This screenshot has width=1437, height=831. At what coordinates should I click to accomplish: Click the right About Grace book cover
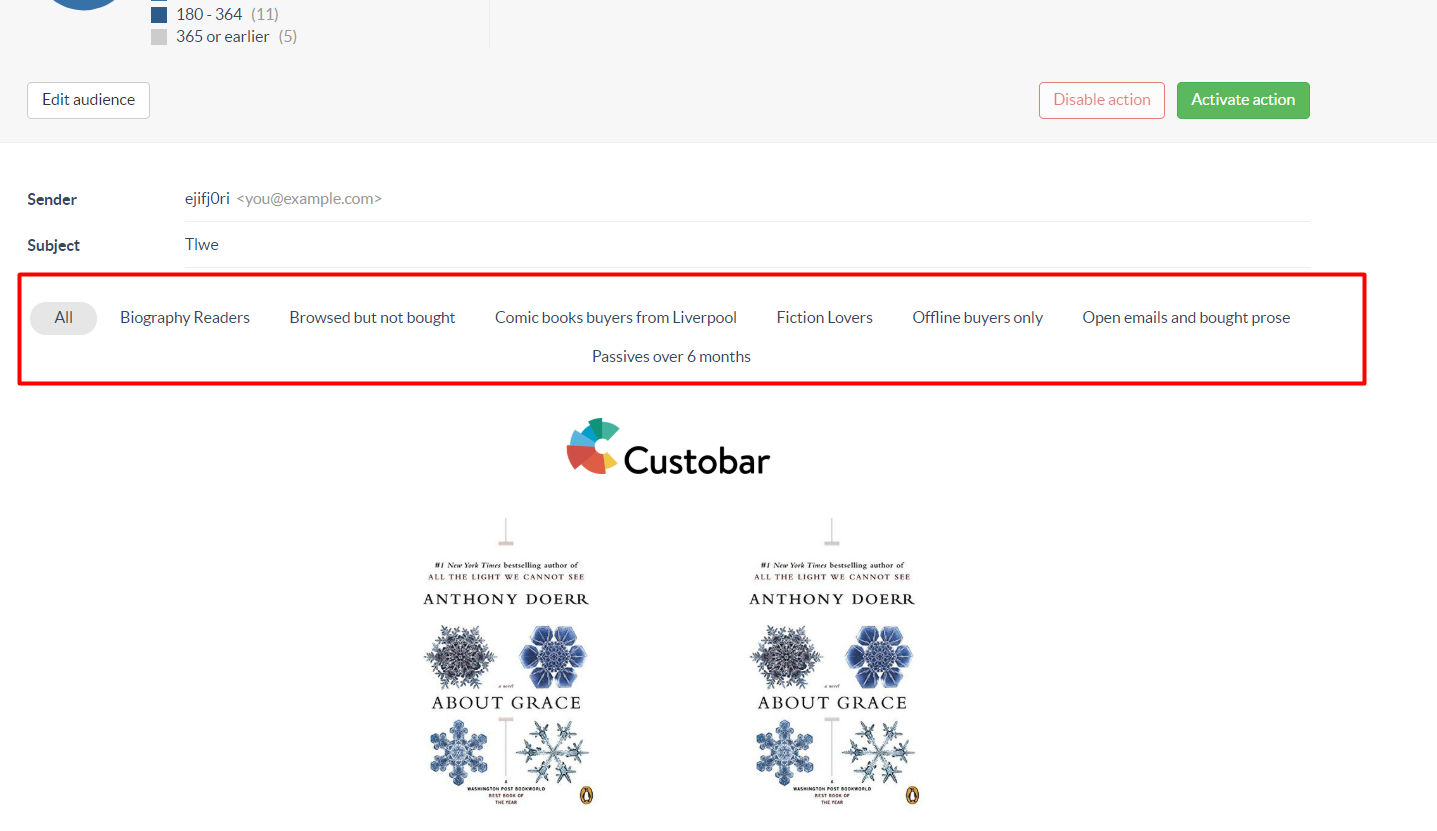(x=832, y=665)
